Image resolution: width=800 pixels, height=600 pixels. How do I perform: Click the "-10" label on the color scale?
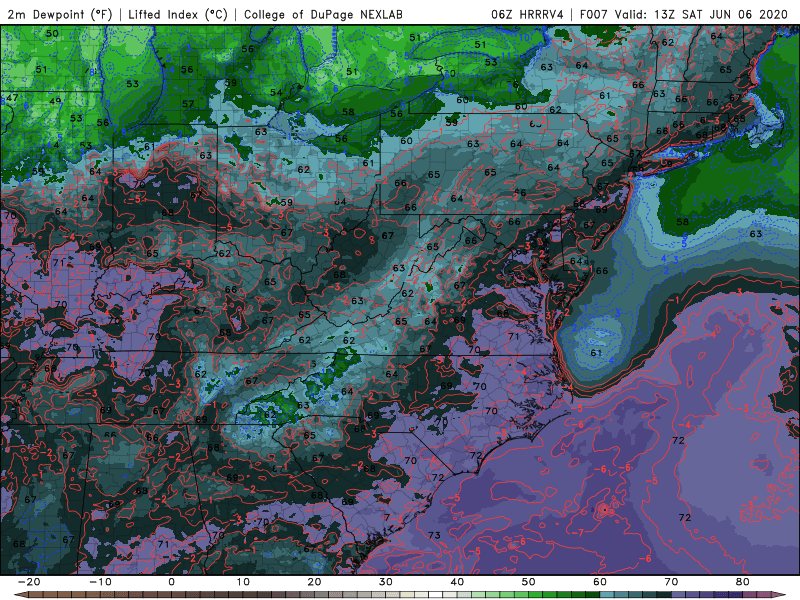(100, 582)
